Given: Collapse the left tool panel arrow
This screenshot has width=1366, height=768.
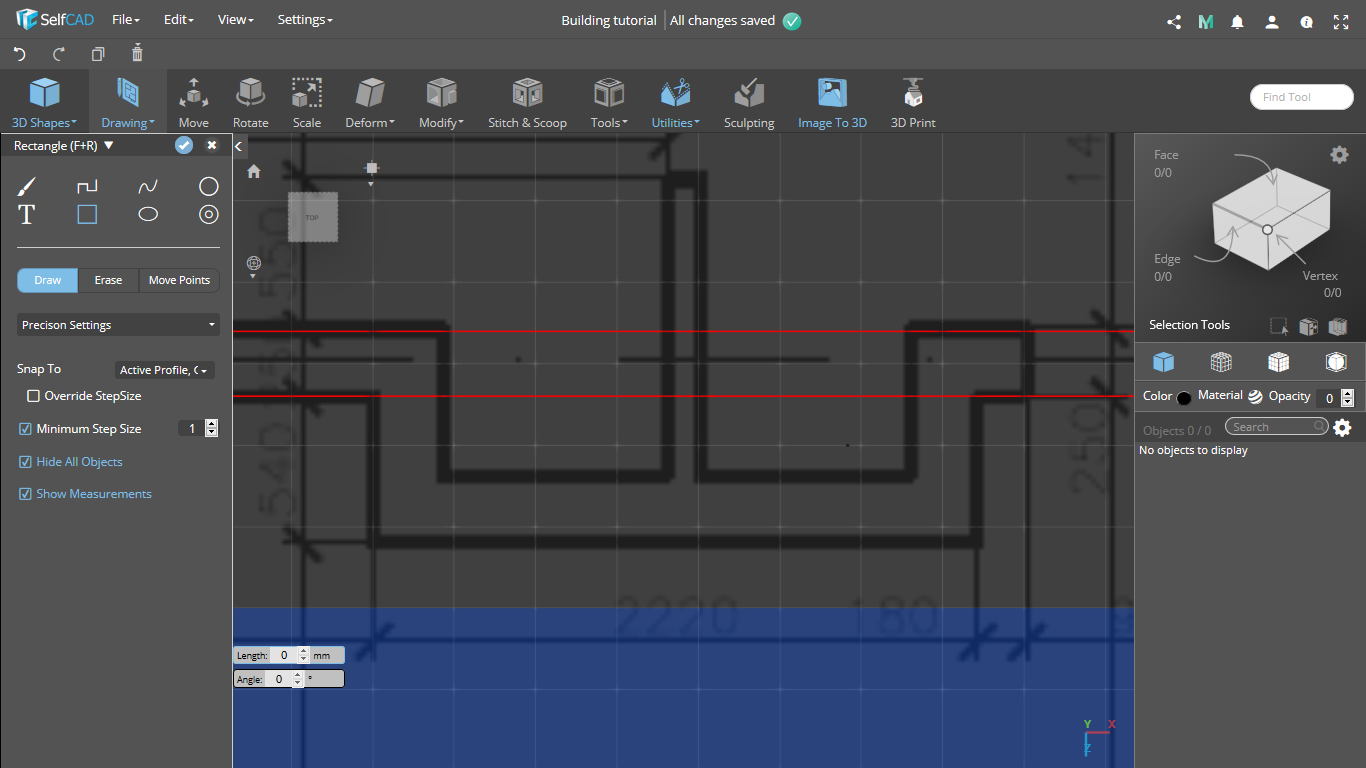Looking at the screenshot, I should [239, 147].
